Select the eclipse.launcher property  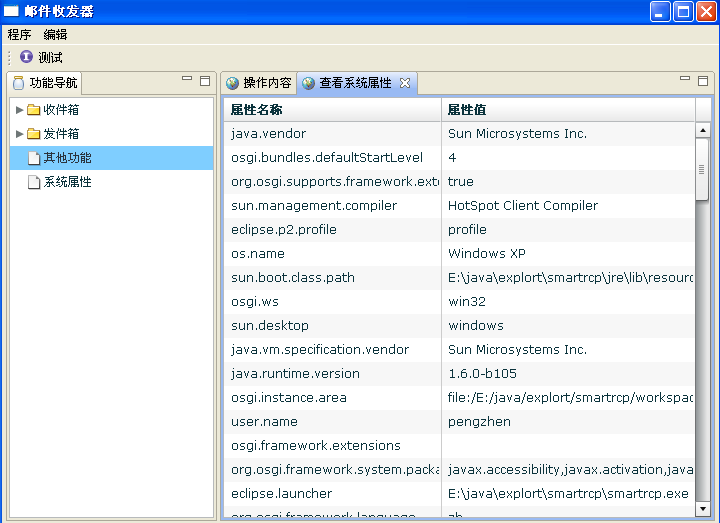click(x=281, y=494)
